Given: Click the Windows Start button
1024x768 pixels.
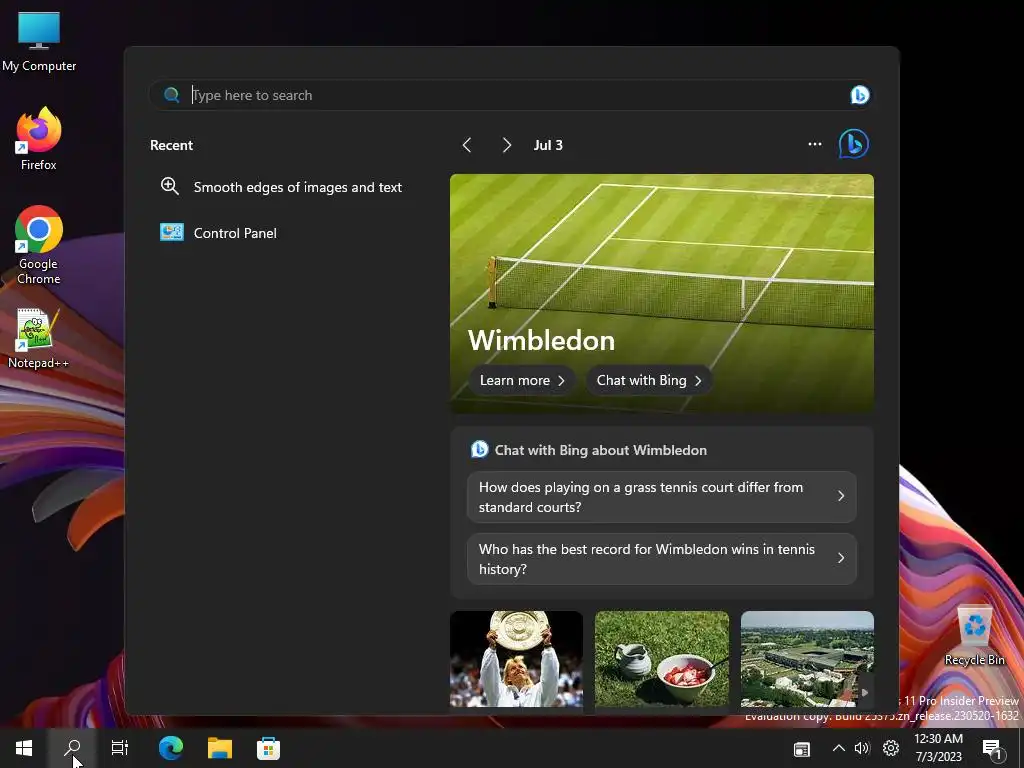Looking at the screenshot, I should pos(24,748).
